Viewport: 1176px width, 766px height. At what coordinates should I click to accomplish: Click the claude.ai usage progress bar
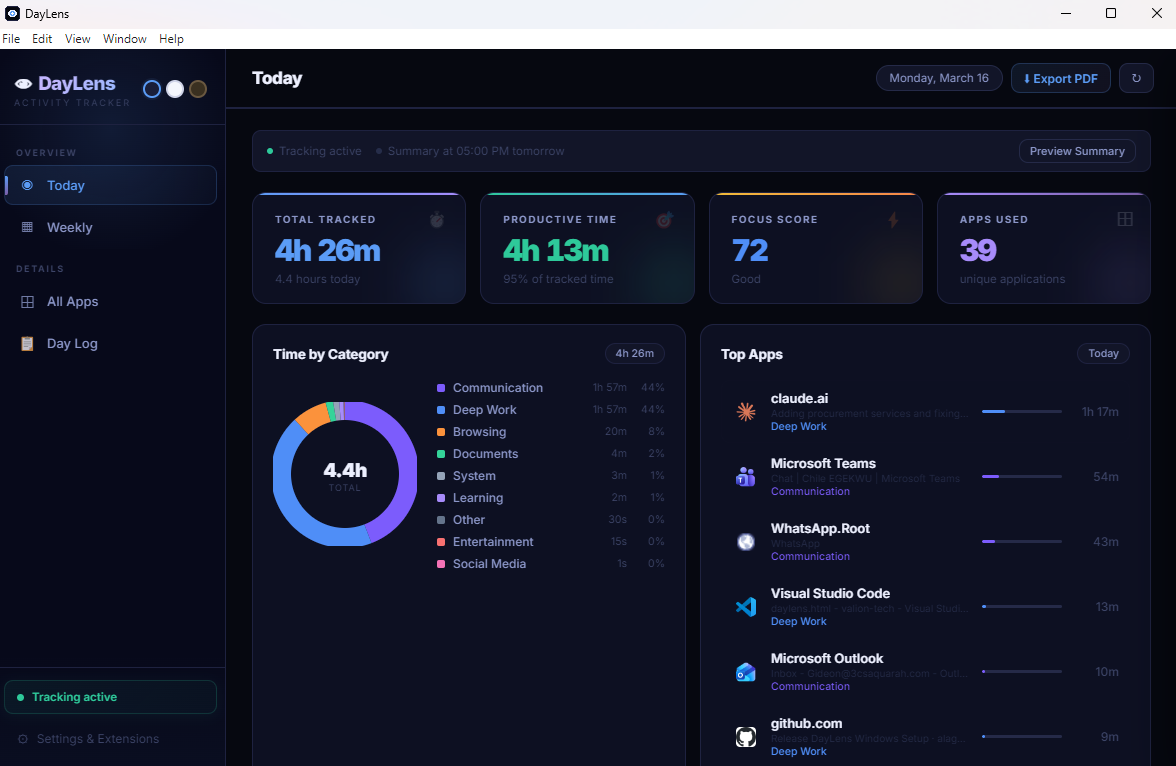tap(1022, 412)
